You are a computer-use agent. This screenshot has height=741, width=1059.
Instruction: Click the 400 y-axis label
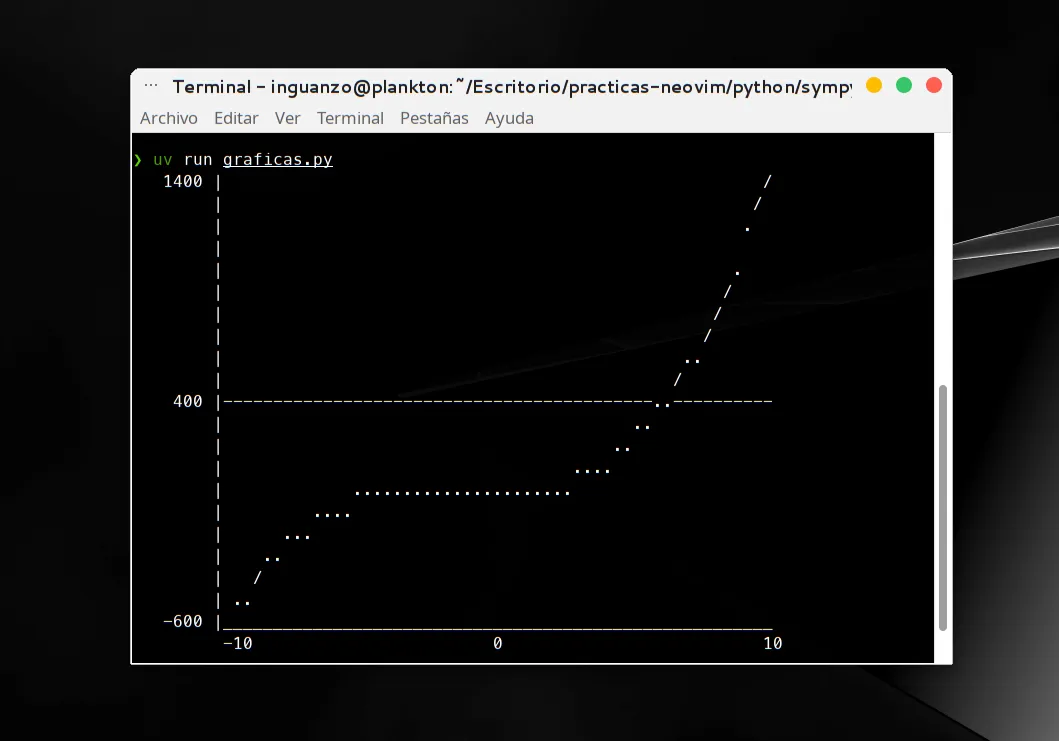point(187,401)
